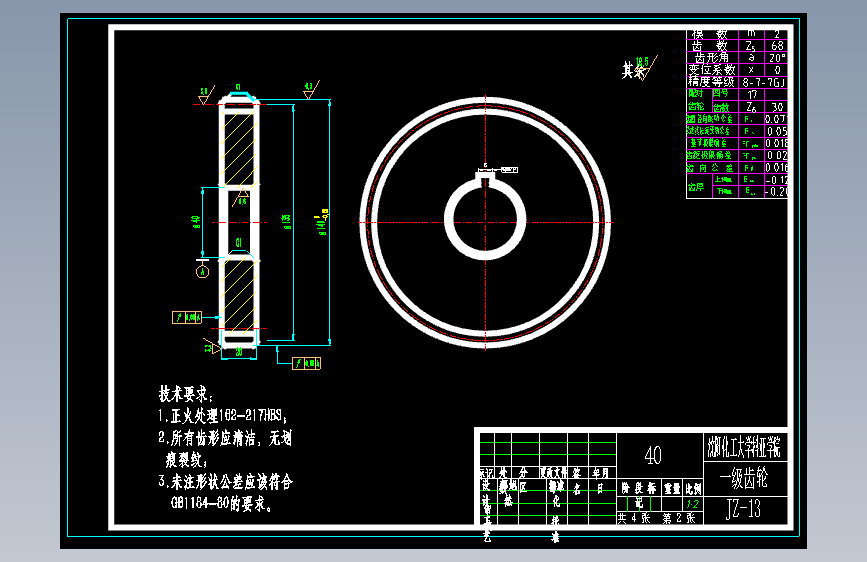Click '共 4 张 第 2 张' sheet count text
The image size is (867, 562).
click(657, 519)
